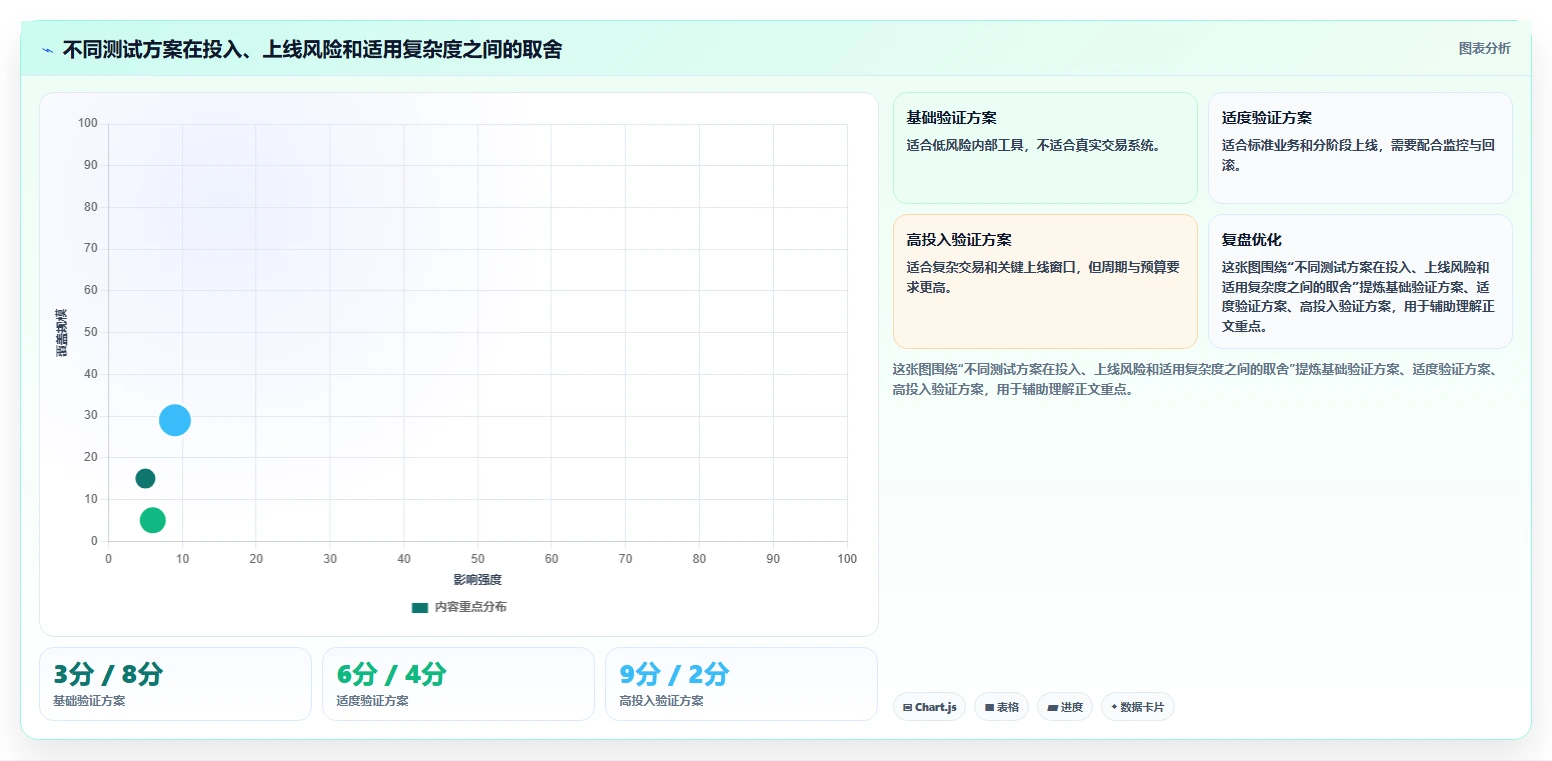Click the 覆盖规模 y-axis title

[x=61, y=333]
